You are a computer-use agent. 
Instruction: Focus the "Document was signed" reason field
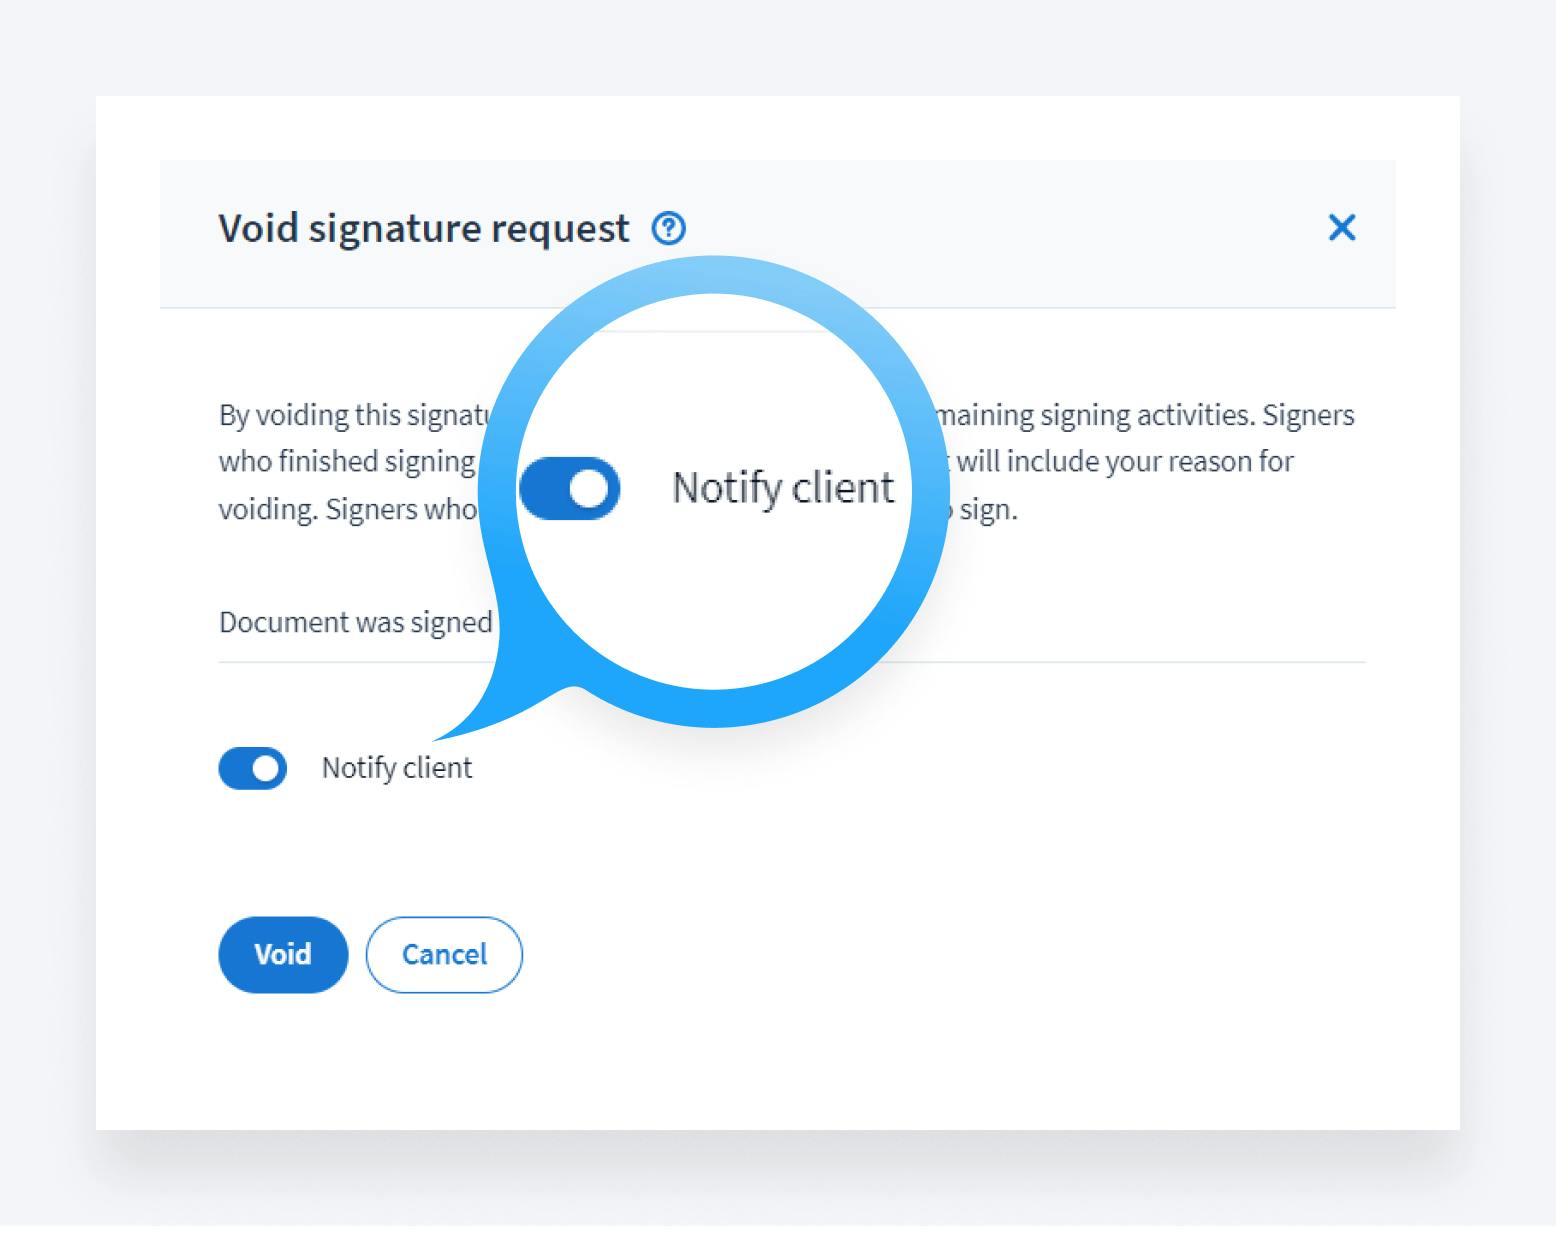click(355, 623)
